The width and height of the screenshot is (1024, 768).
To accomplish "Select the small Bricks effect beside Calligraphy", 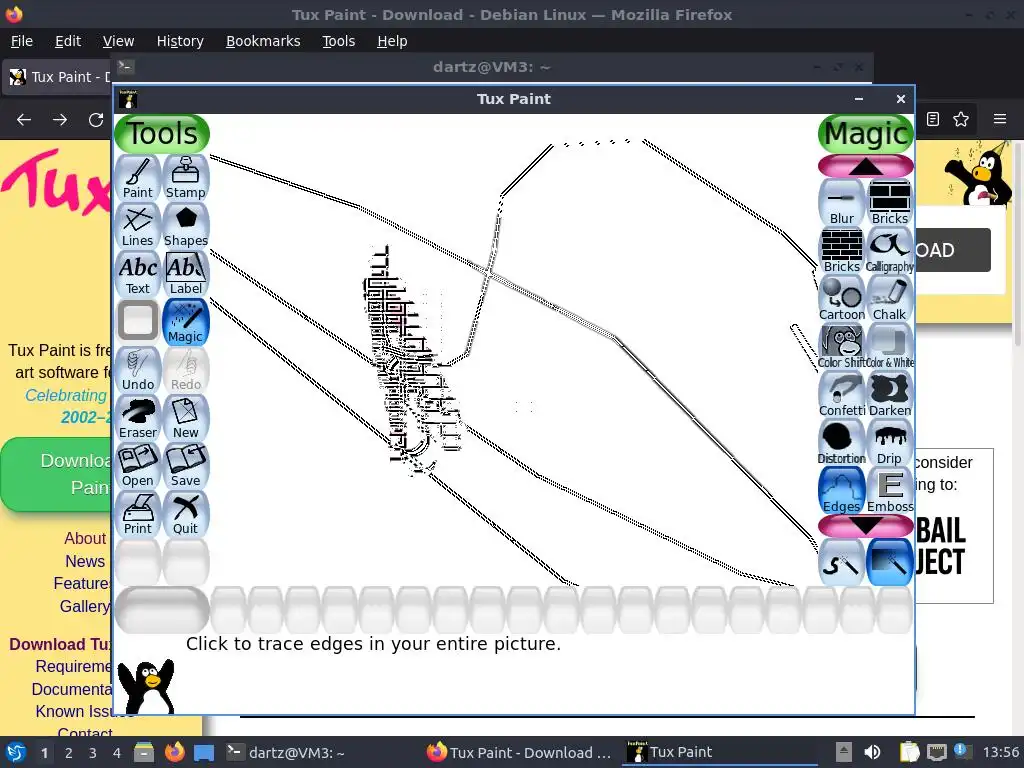I will (x=842, y=251).
